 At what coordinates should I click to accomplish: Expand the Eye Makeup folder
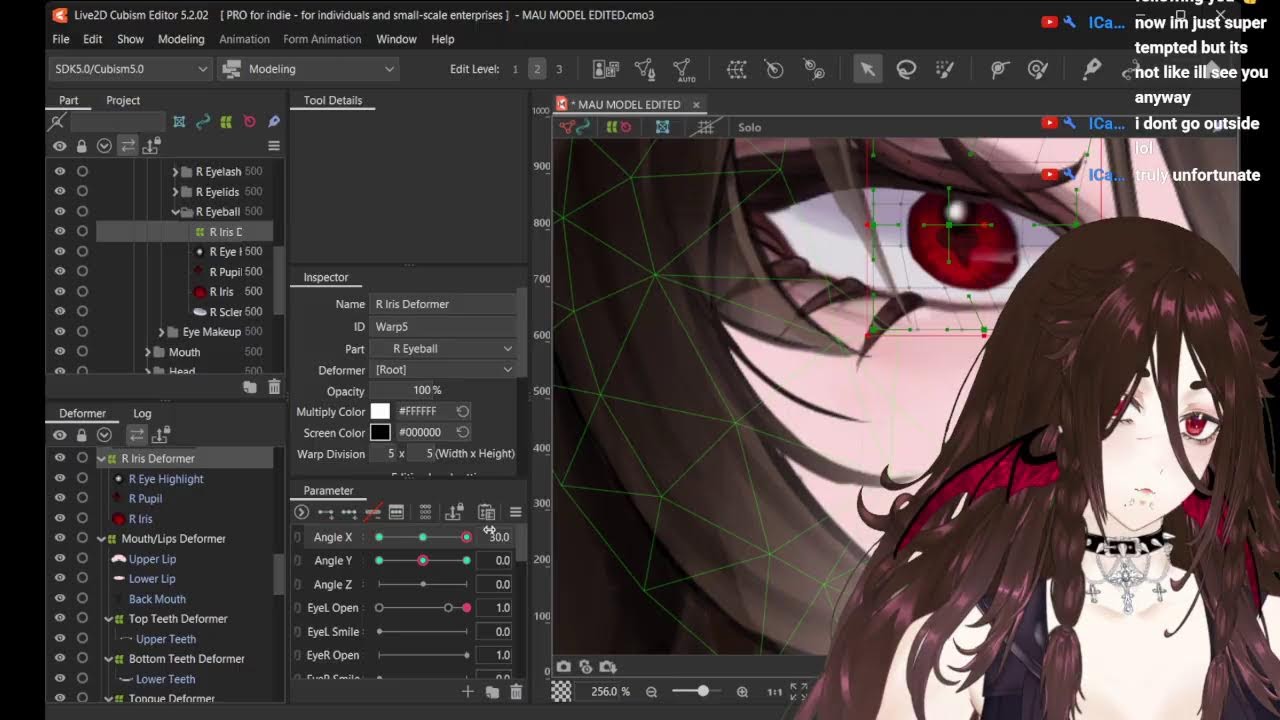(x=161, y=332)
